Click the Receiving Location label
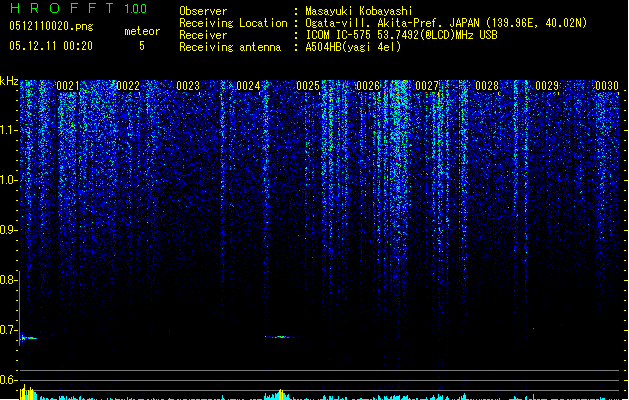This screenshot has width=629, height=400. pos(233,23)
